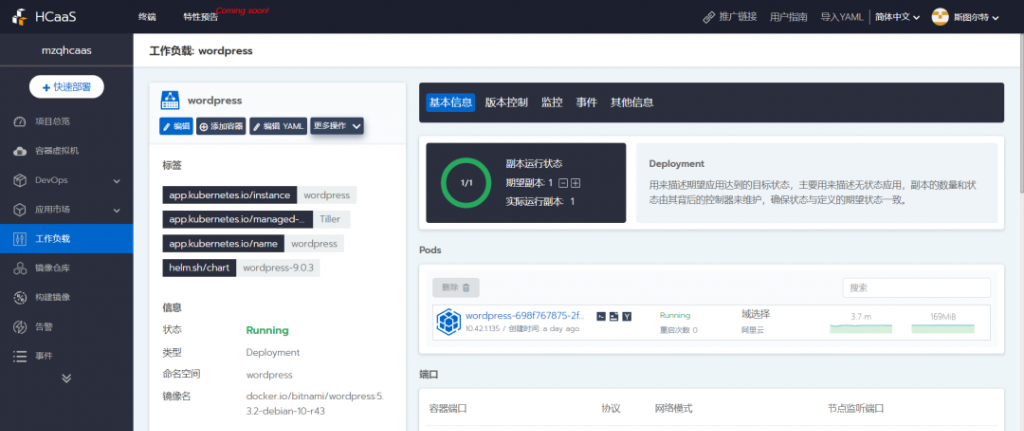Click the 网络模式 column header
This screenshot has width=1024, height=431.
pos(673,409)
